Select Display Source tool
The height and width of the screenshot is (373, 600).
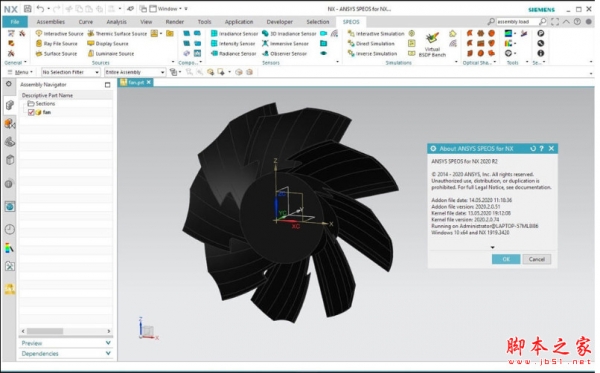[x=108, y=44]
